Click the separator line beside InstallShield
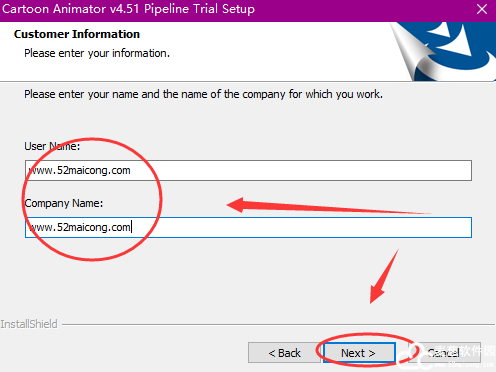This screenshot has height=372, width=496. click(x=278, y=324)
